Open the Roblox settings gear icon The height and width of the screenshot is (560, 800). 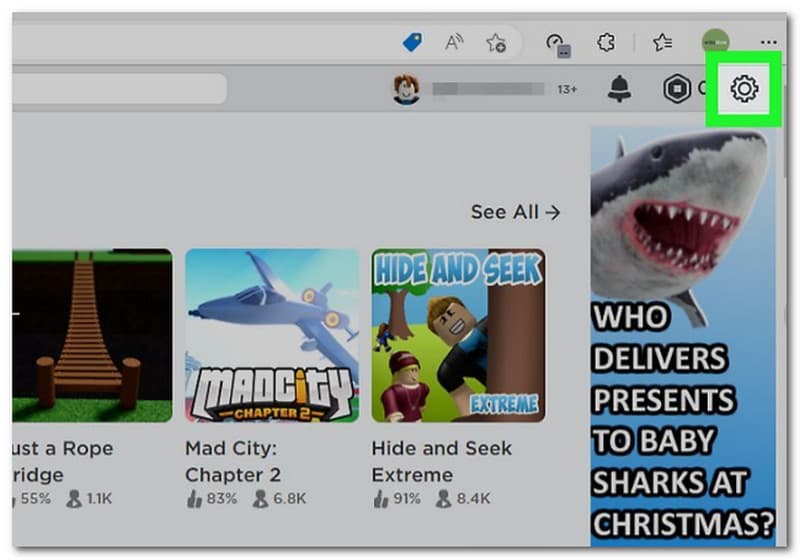click(744, 89)
